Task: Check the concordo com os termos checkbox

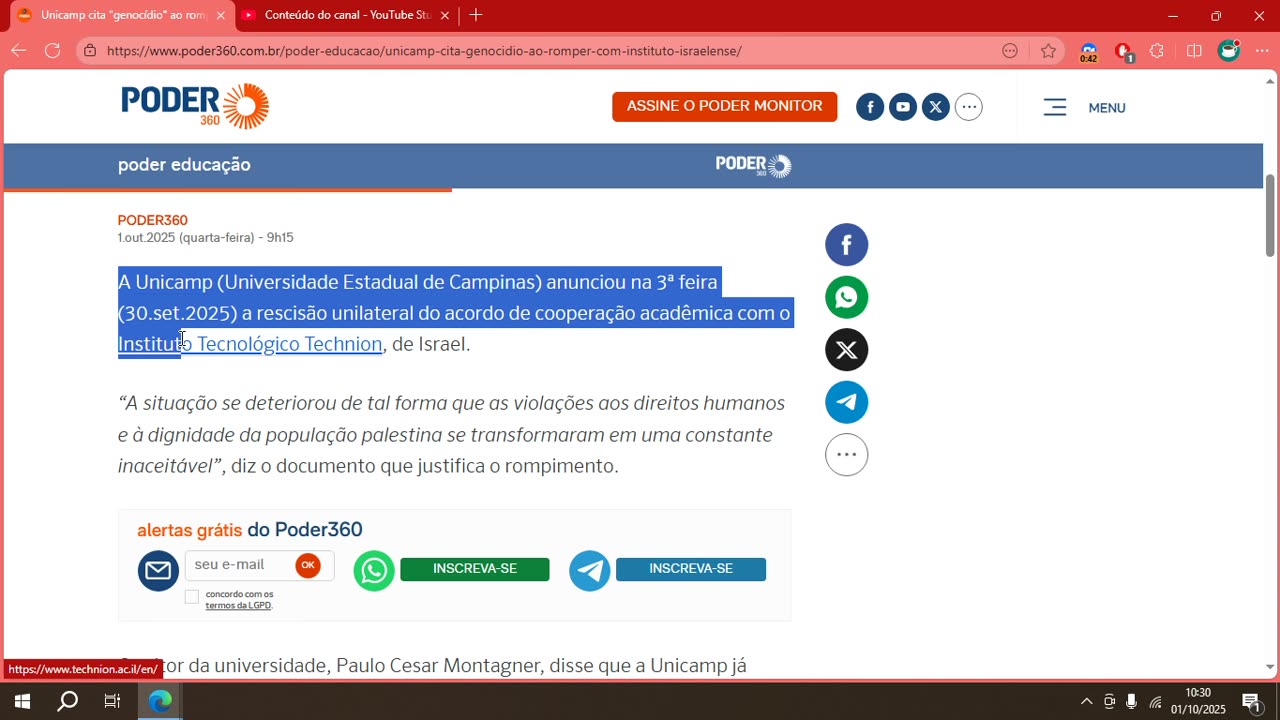Action: click(x=192, y=597)
